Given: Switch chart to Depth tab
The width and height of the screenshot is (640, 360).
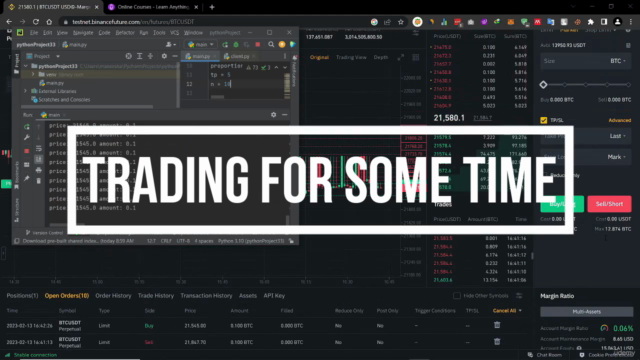Looking at the screenshot, I should (x=380, y=58).
